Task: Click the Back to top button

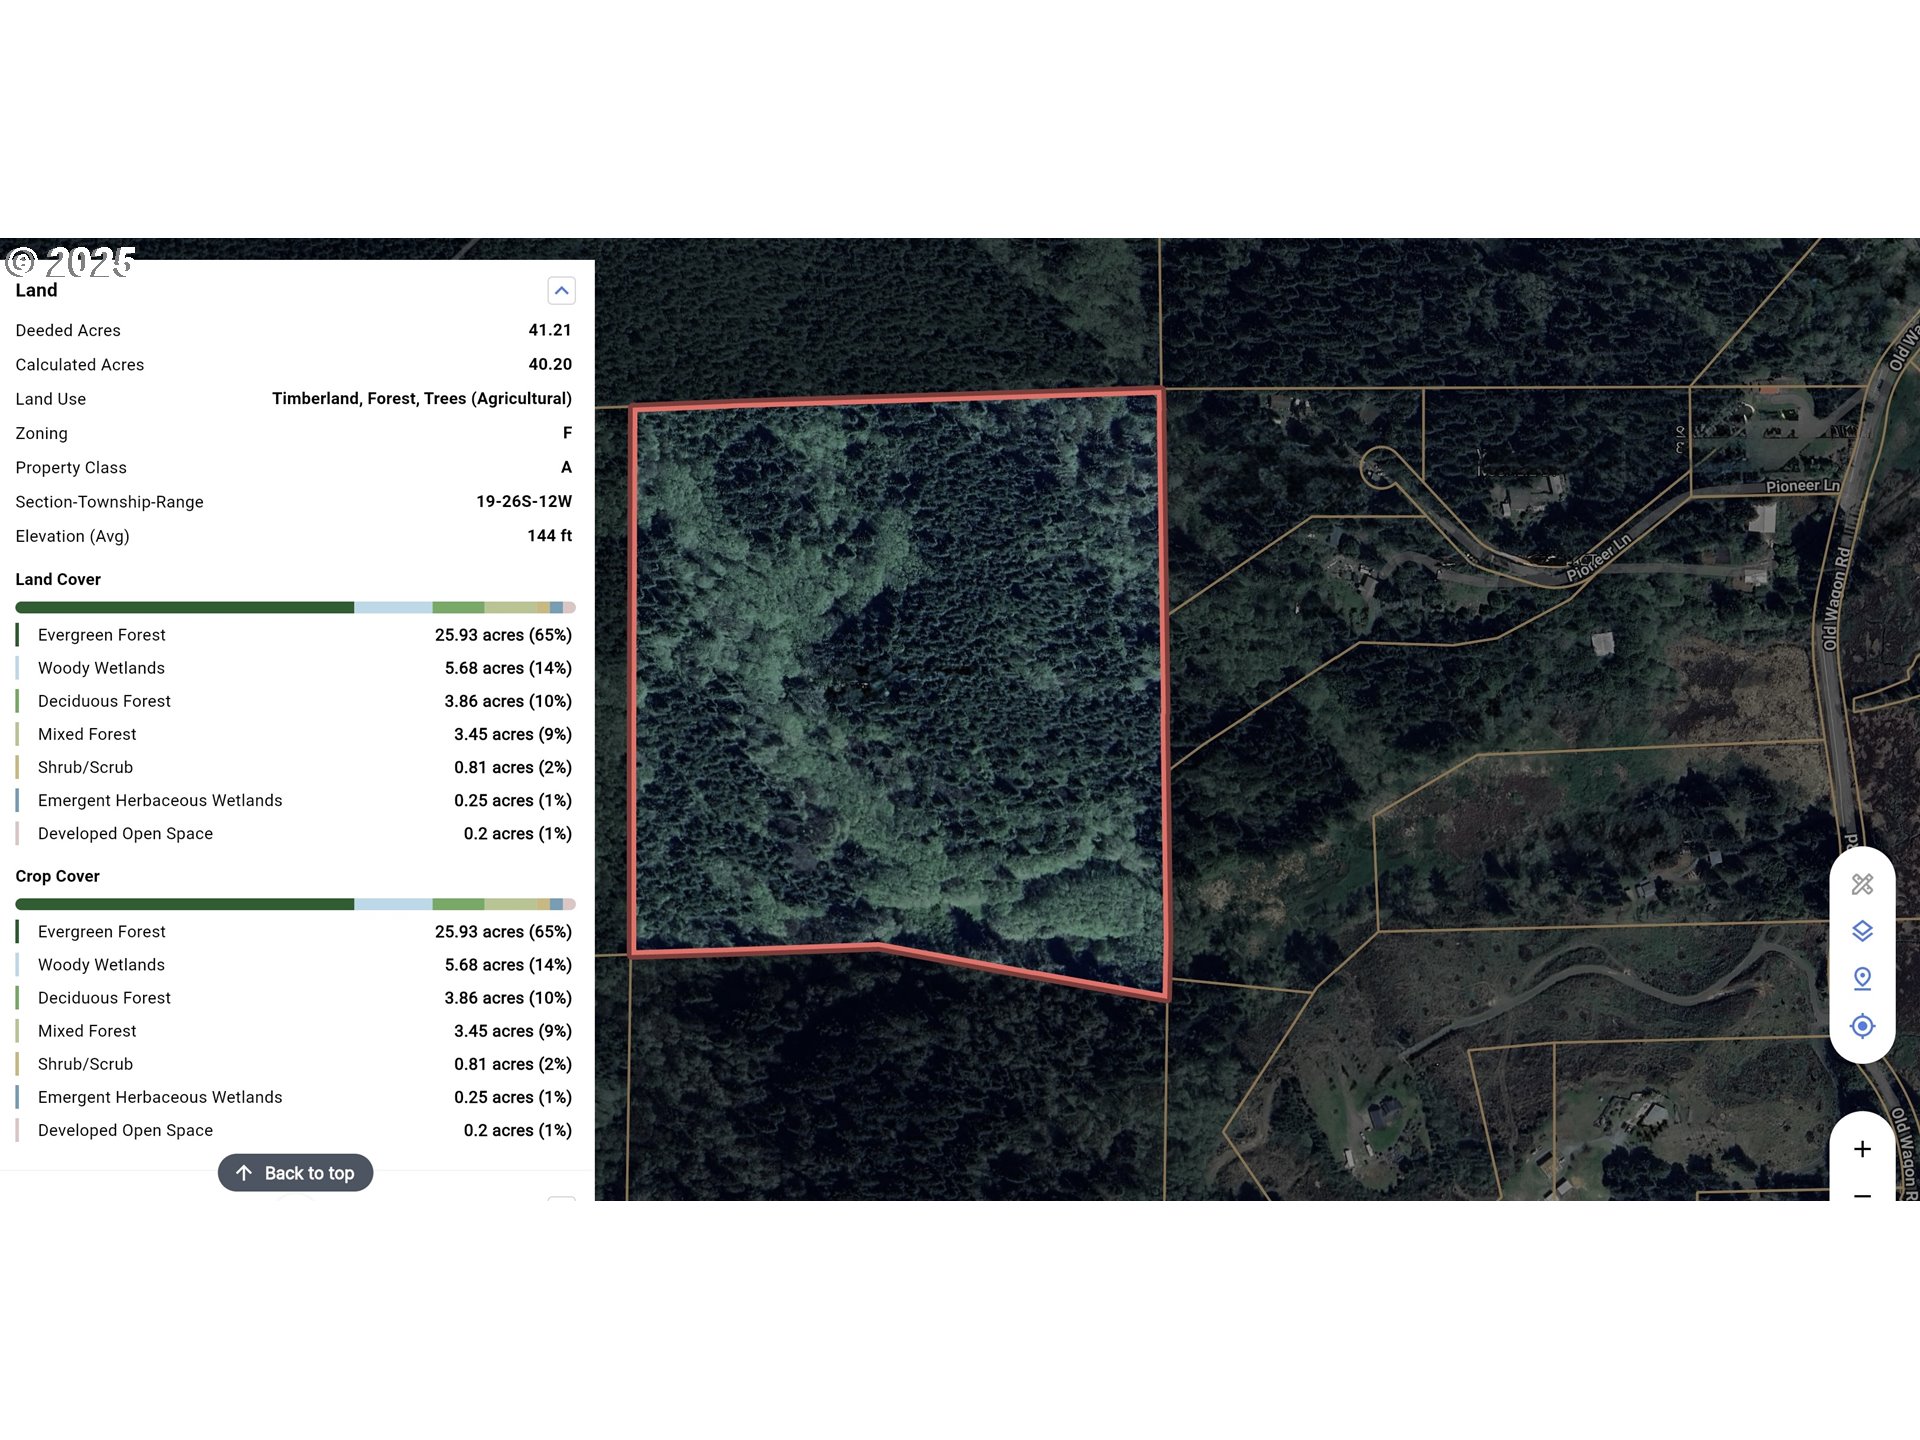Action: [x=296, y=1173]
